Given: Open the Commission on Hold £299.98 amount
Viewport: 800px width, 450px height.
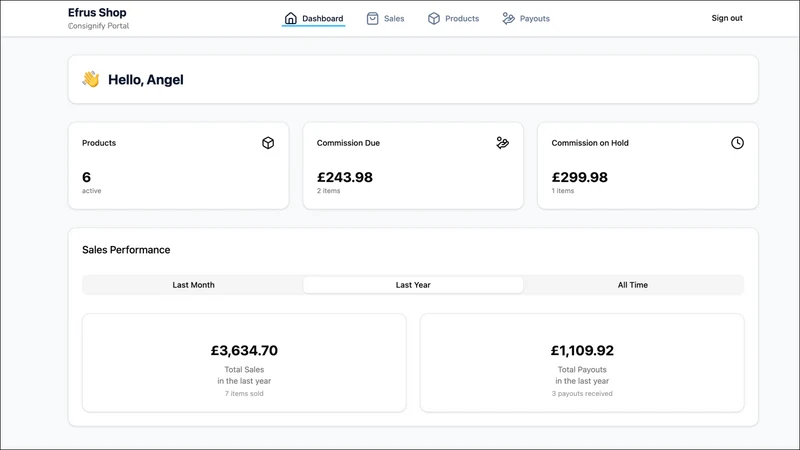Looking at the screenshot, I should [x=580, y=177].
